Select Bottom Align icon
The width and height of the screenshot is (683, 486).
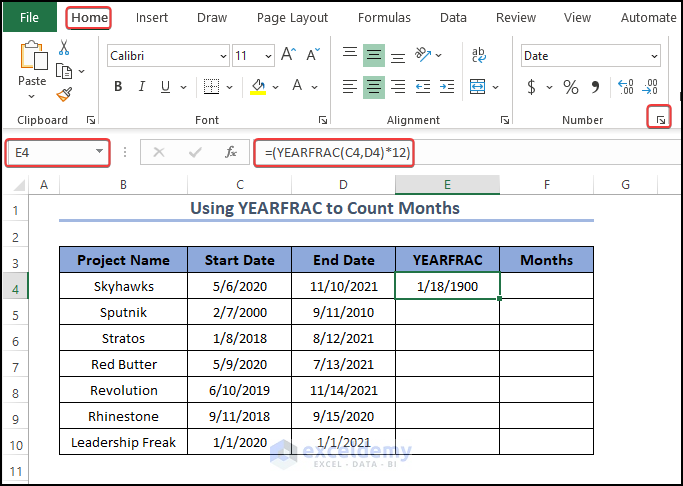click(398, 57)
